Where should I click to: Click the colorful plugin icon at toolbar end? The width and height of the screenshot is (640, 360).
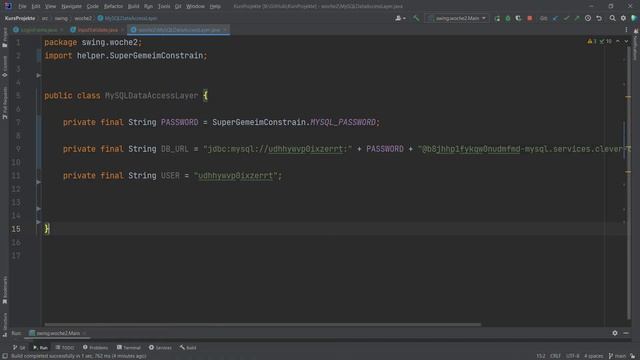click(634, 18)
